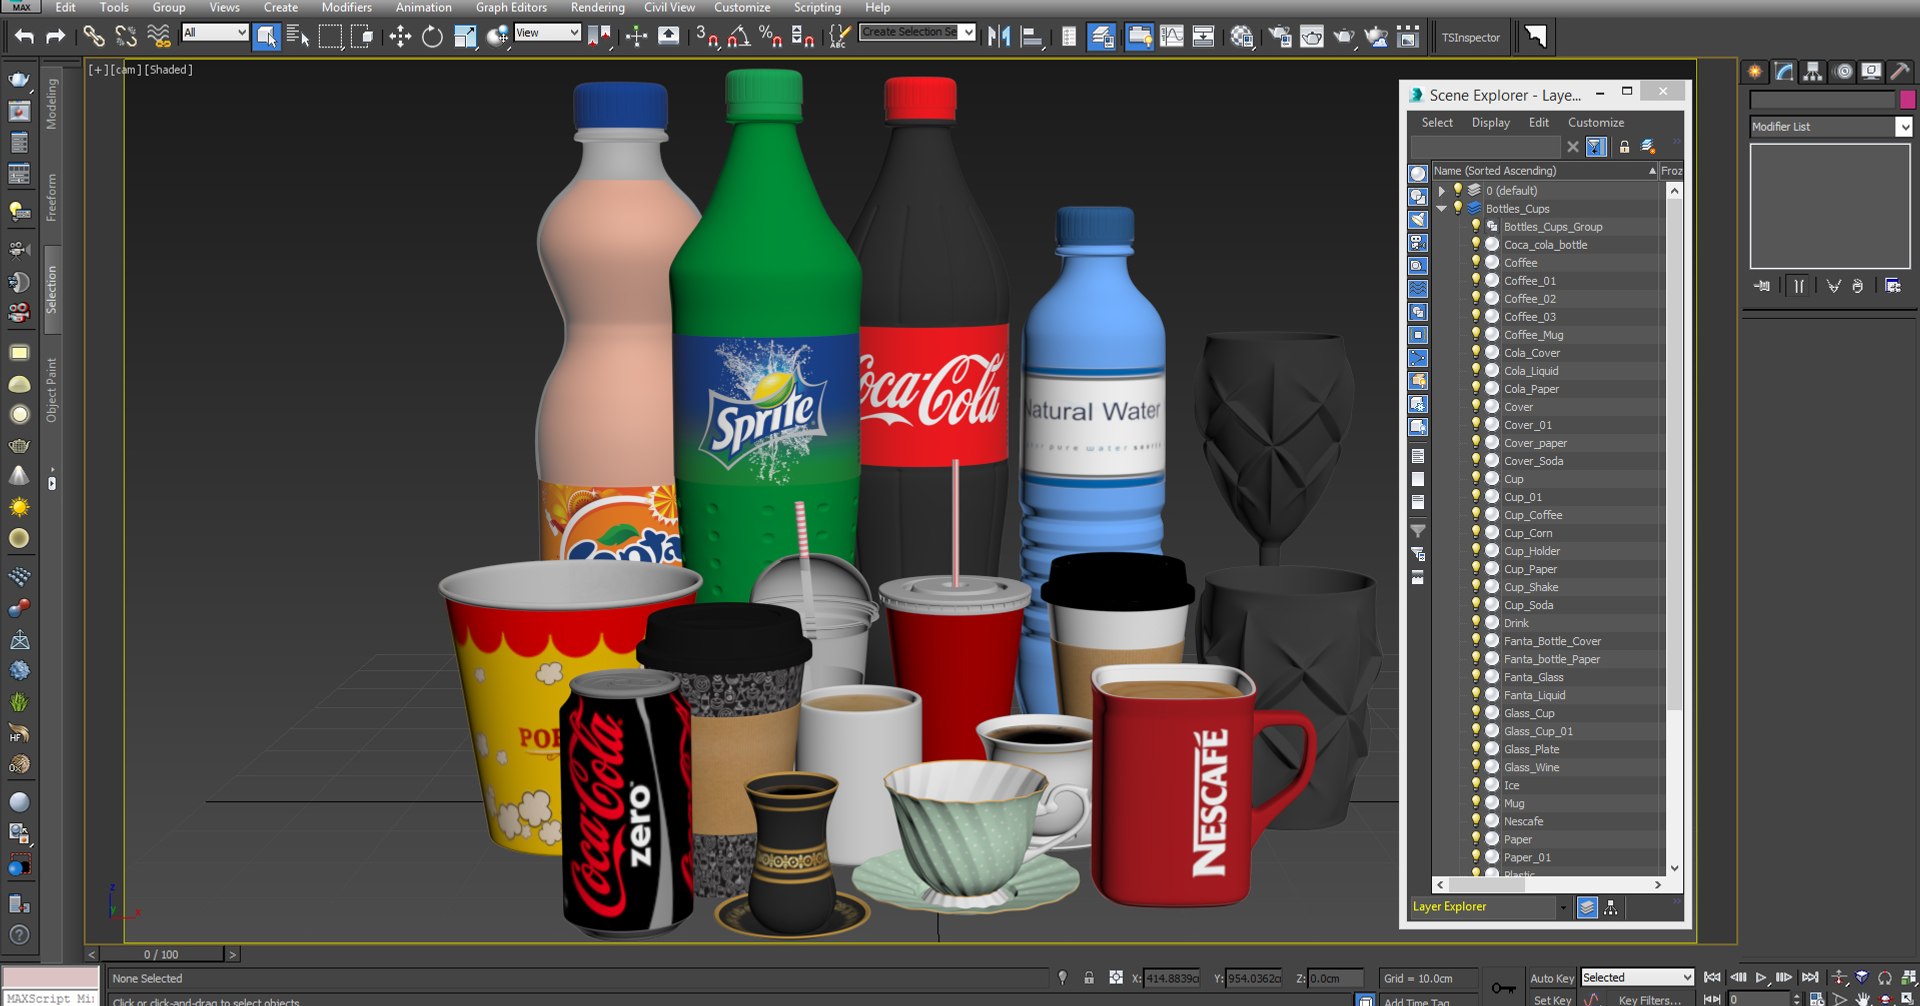Toggle the Percent Snap icon
The image size is (1920, 1006).
[x=770, y=37]
